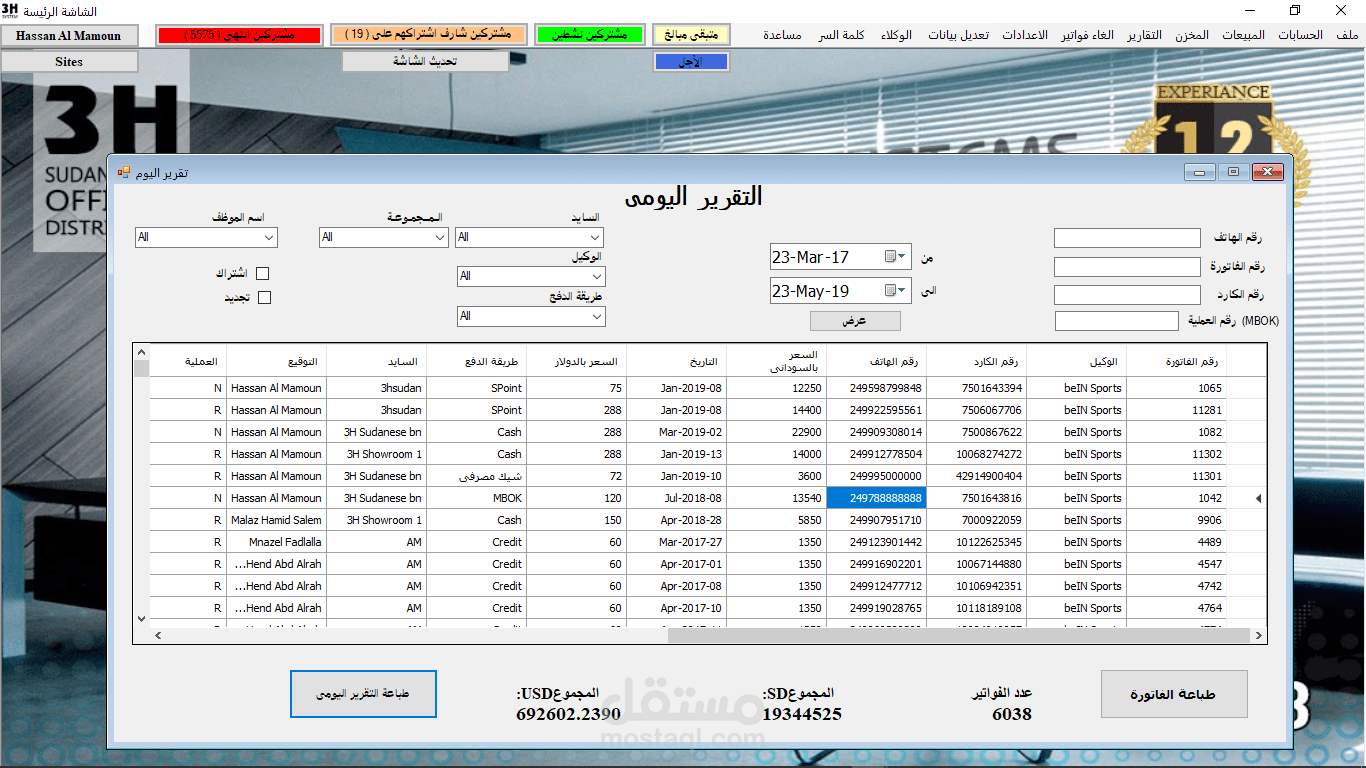Click the blue الآجل button

[x=691, y=62]
